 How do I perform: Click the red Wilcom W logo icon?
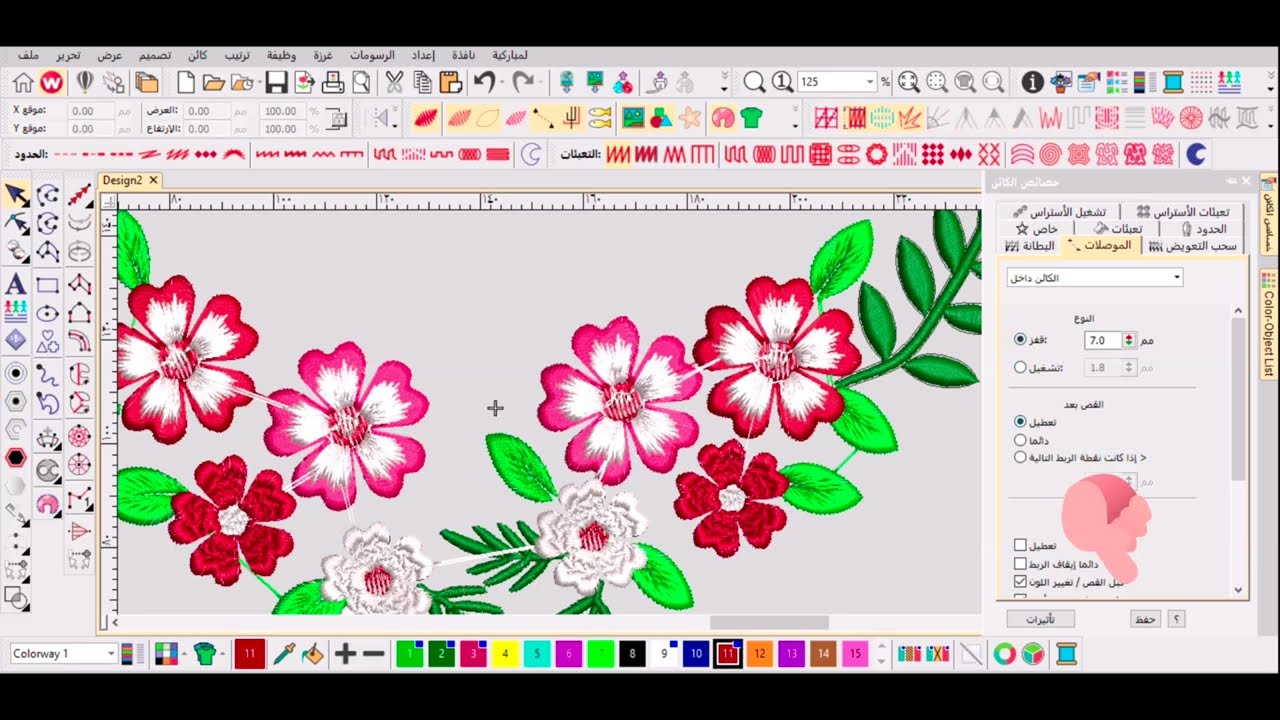point(51,82)
